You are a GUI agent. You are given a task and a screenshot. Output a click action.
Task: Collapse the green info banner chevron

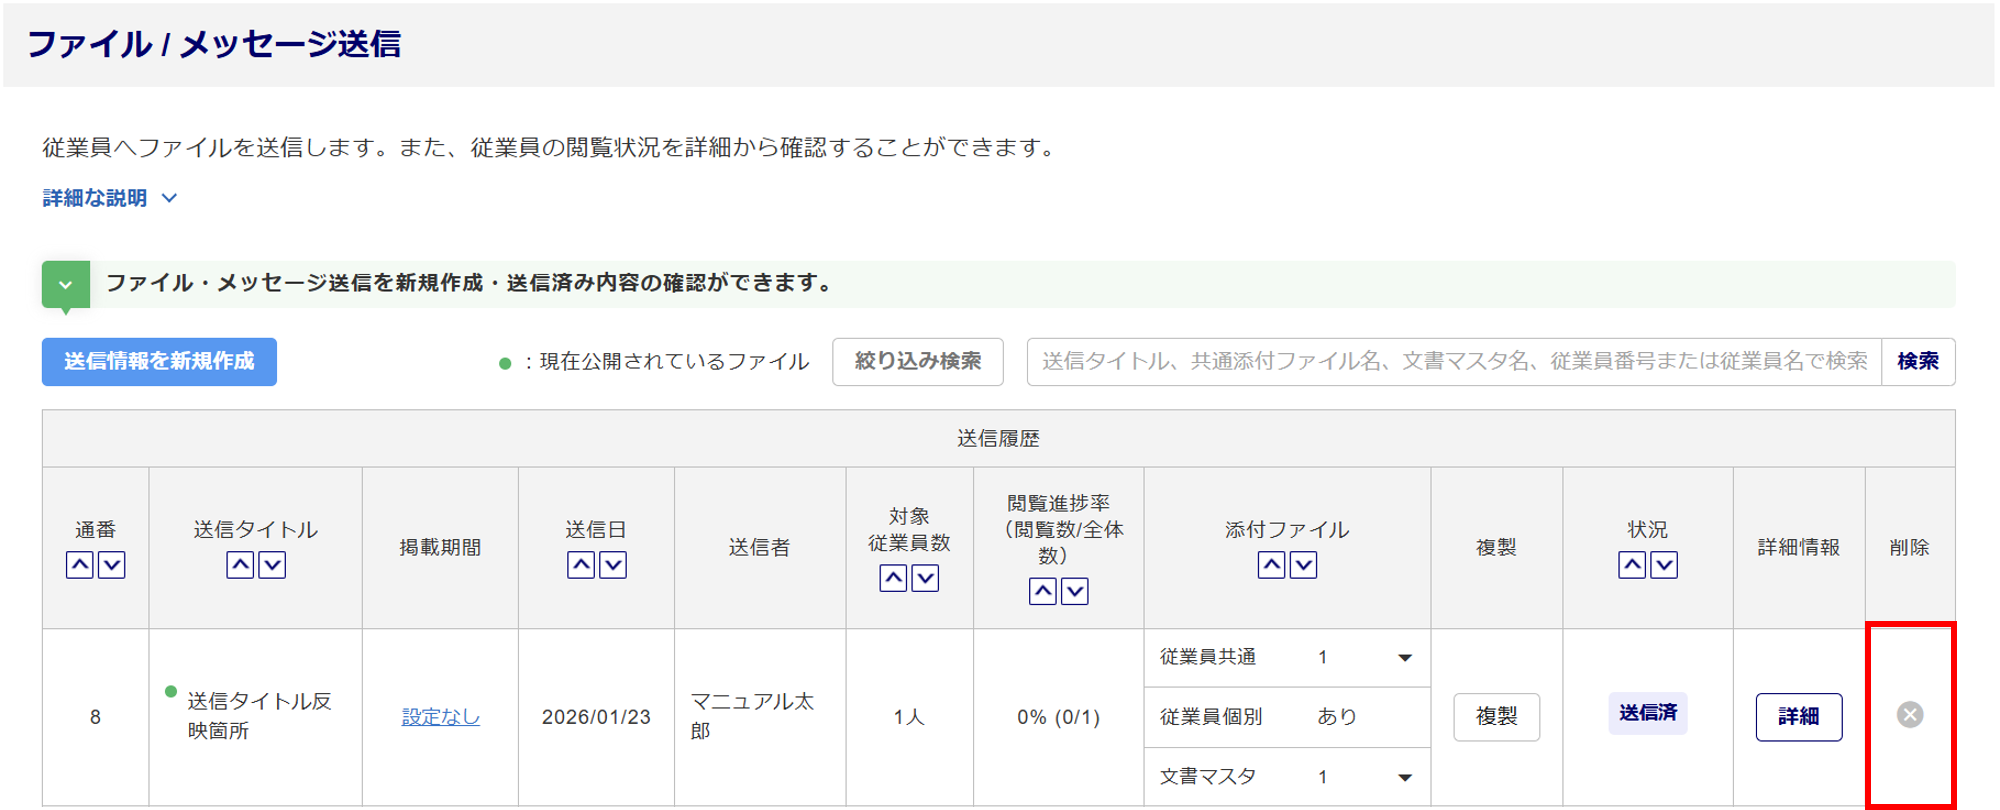pos(66,285)
